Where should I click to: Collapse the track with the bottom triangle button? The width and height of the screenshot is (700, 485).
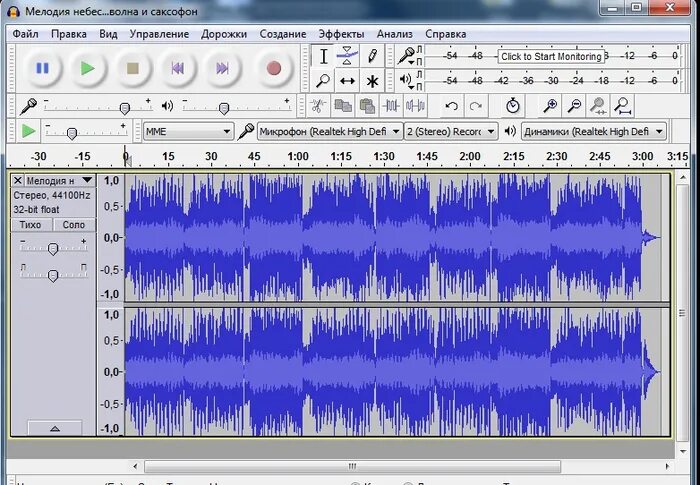click(55, 428)
